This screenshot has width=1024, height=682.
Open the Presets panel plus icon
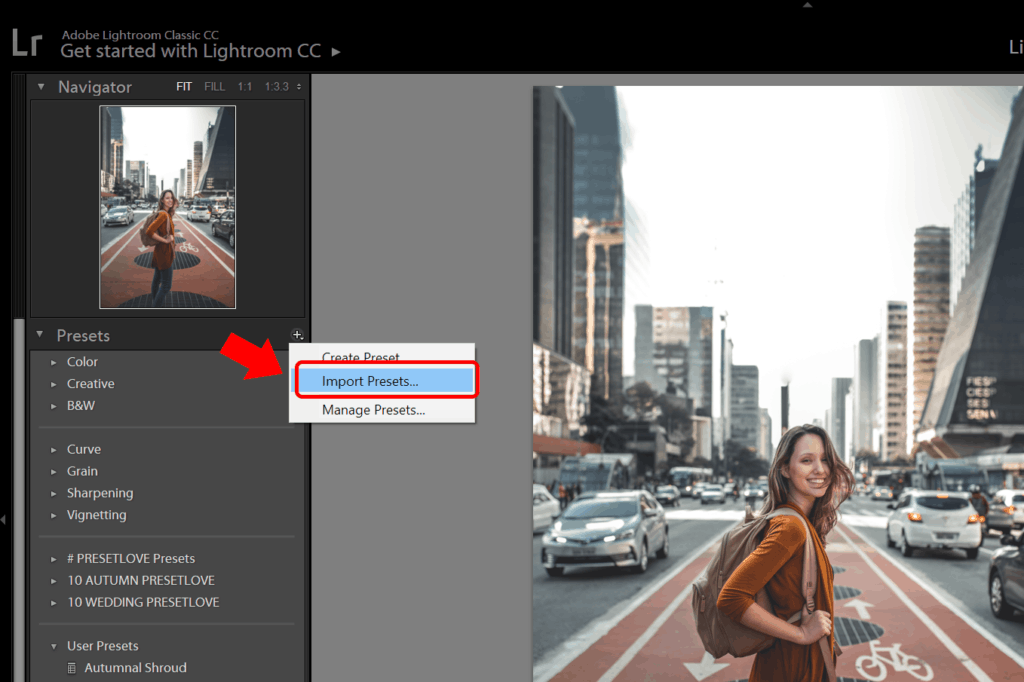click(x=297, y=335)
